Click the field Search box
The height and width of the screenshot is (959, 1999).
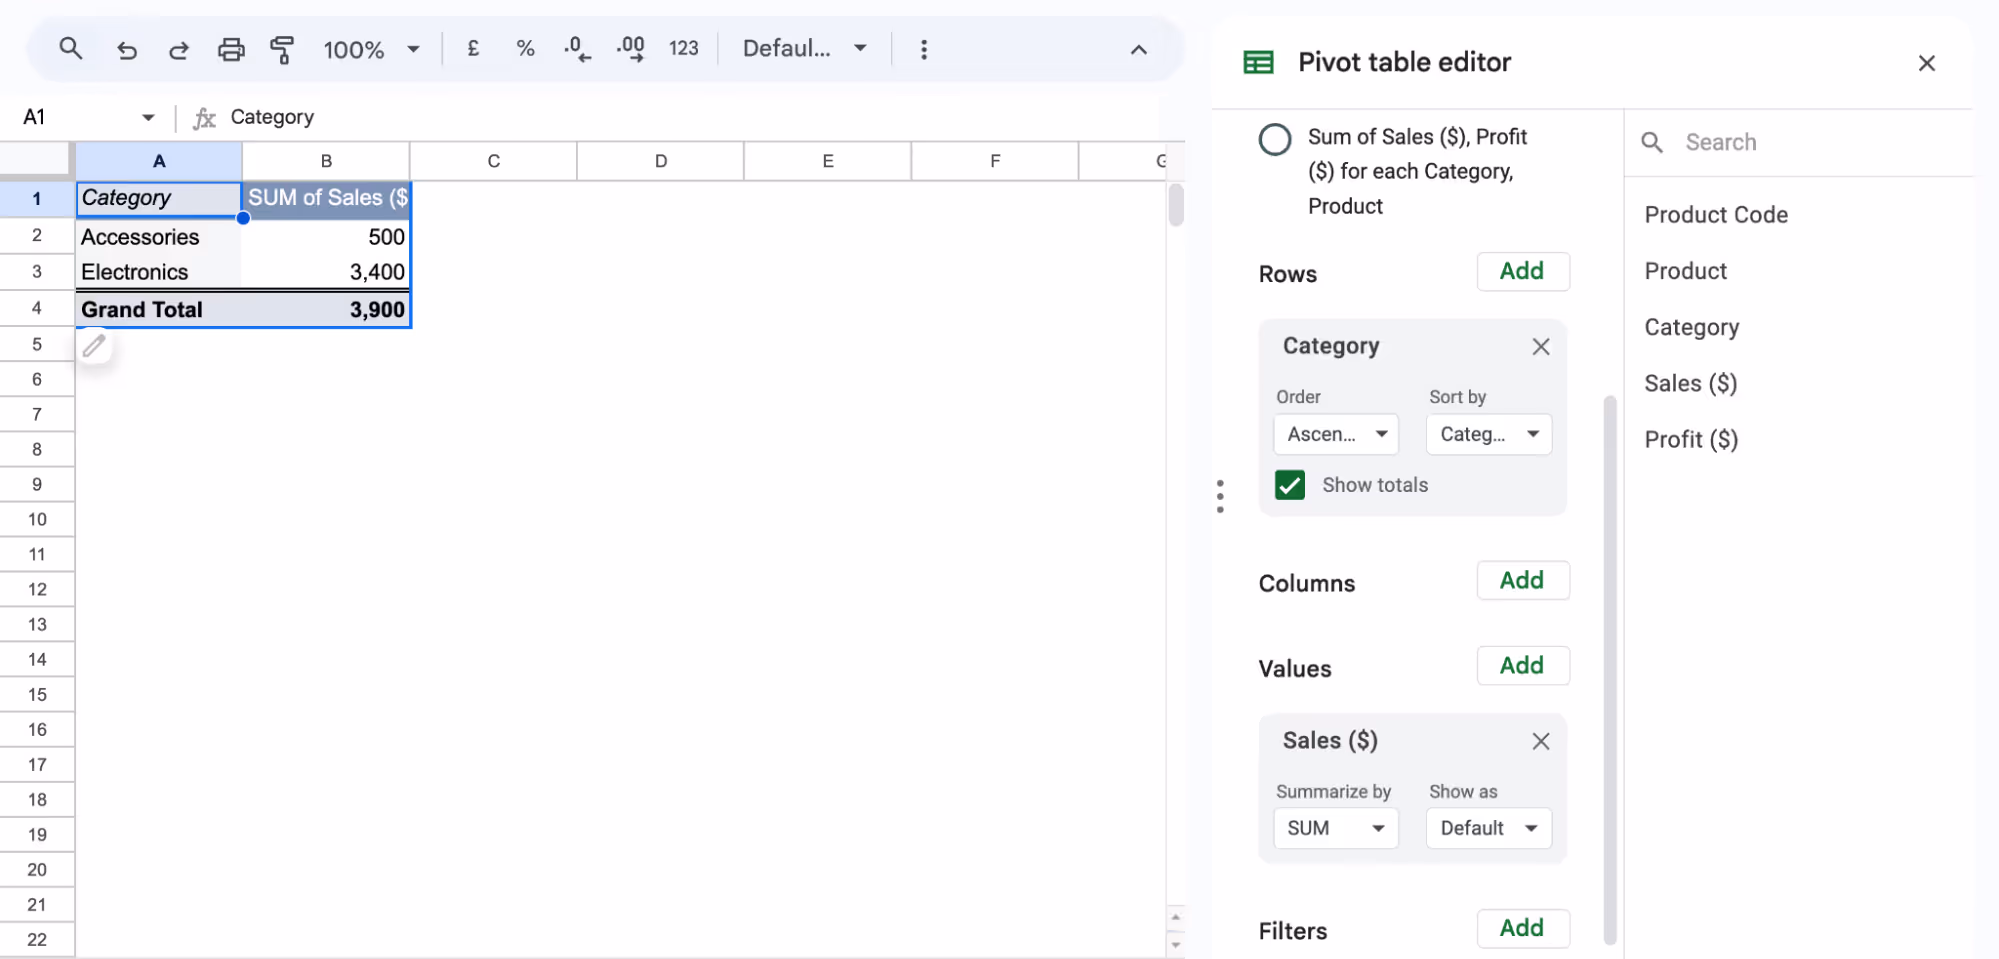click(x=1800, y=142)
